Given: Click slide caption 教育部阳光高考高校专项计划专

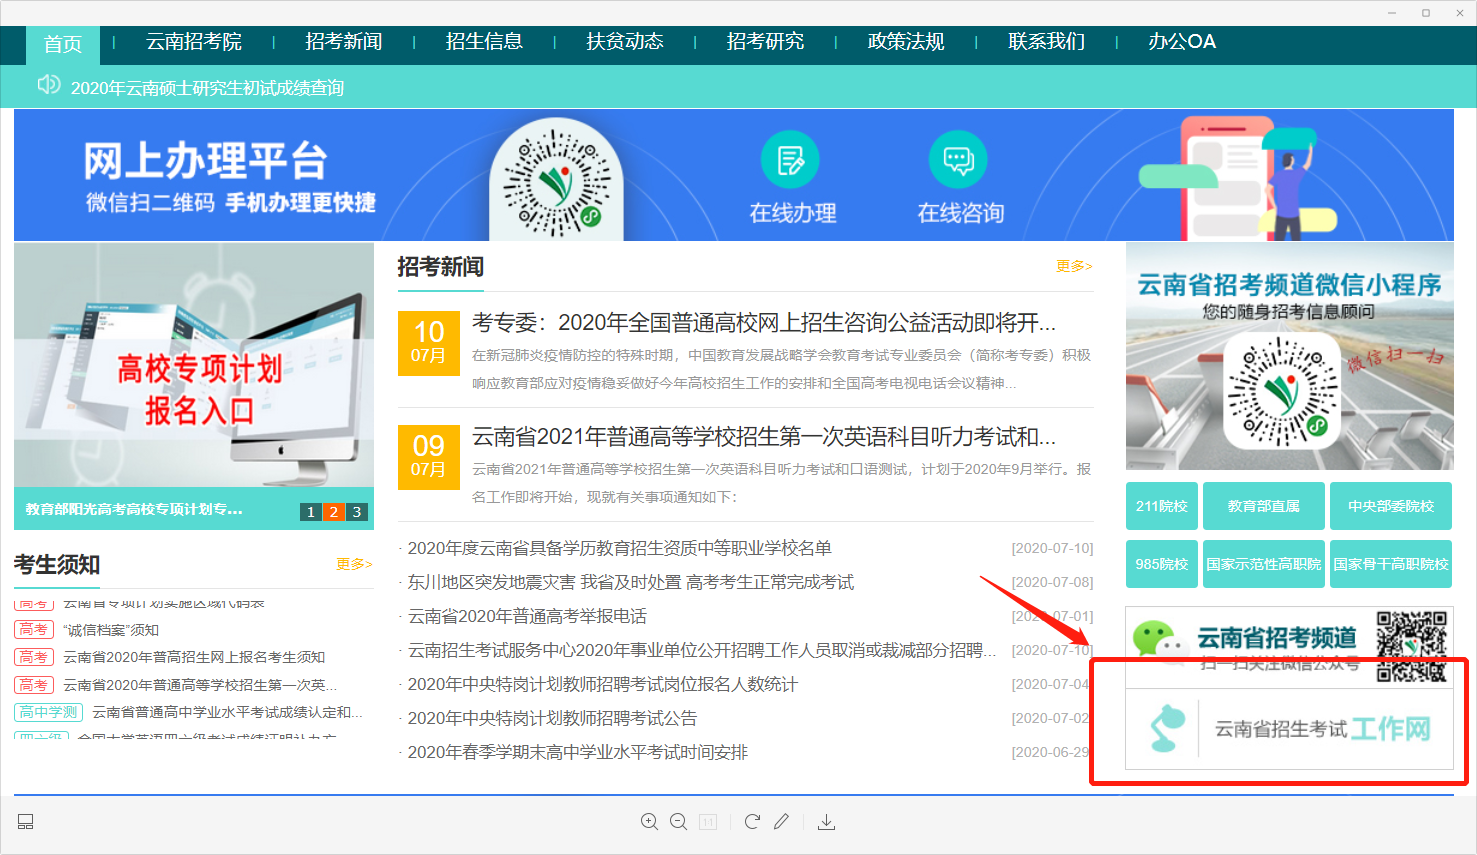Looking at the screenshot, I should [134, 509].
